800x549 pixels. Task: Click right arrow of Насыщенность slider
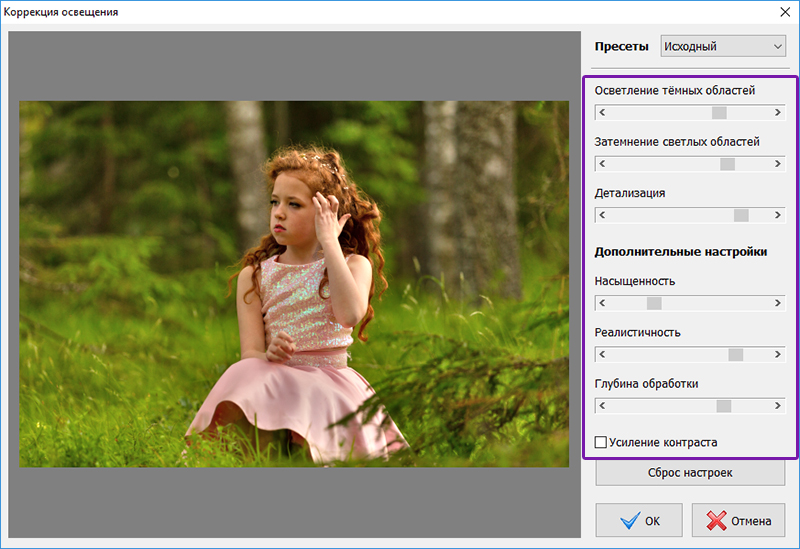pos(778,303)
